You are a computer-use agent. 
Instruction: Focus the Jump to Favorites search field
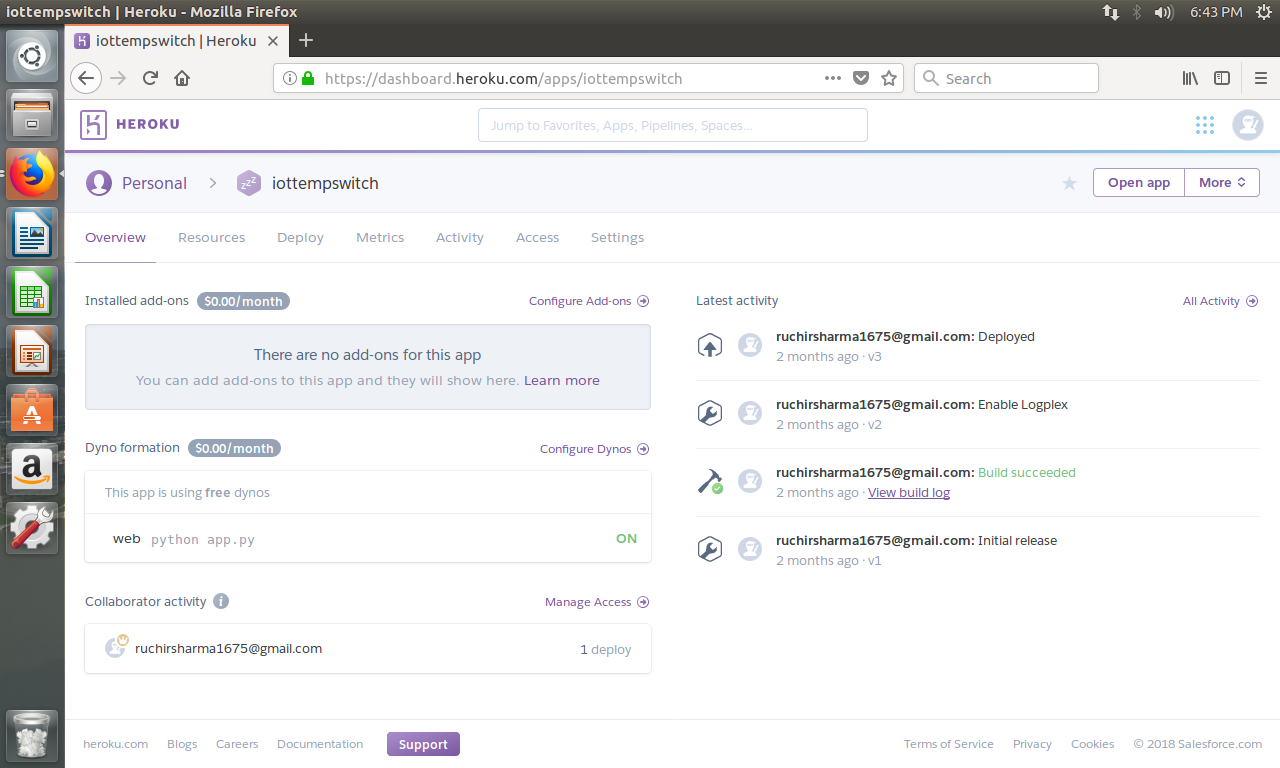click(673, 125)
